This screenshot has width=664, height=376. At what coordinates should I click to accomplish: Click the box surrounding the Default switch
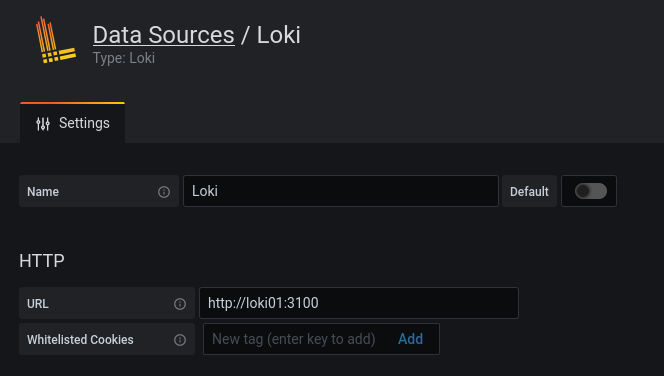589,191
